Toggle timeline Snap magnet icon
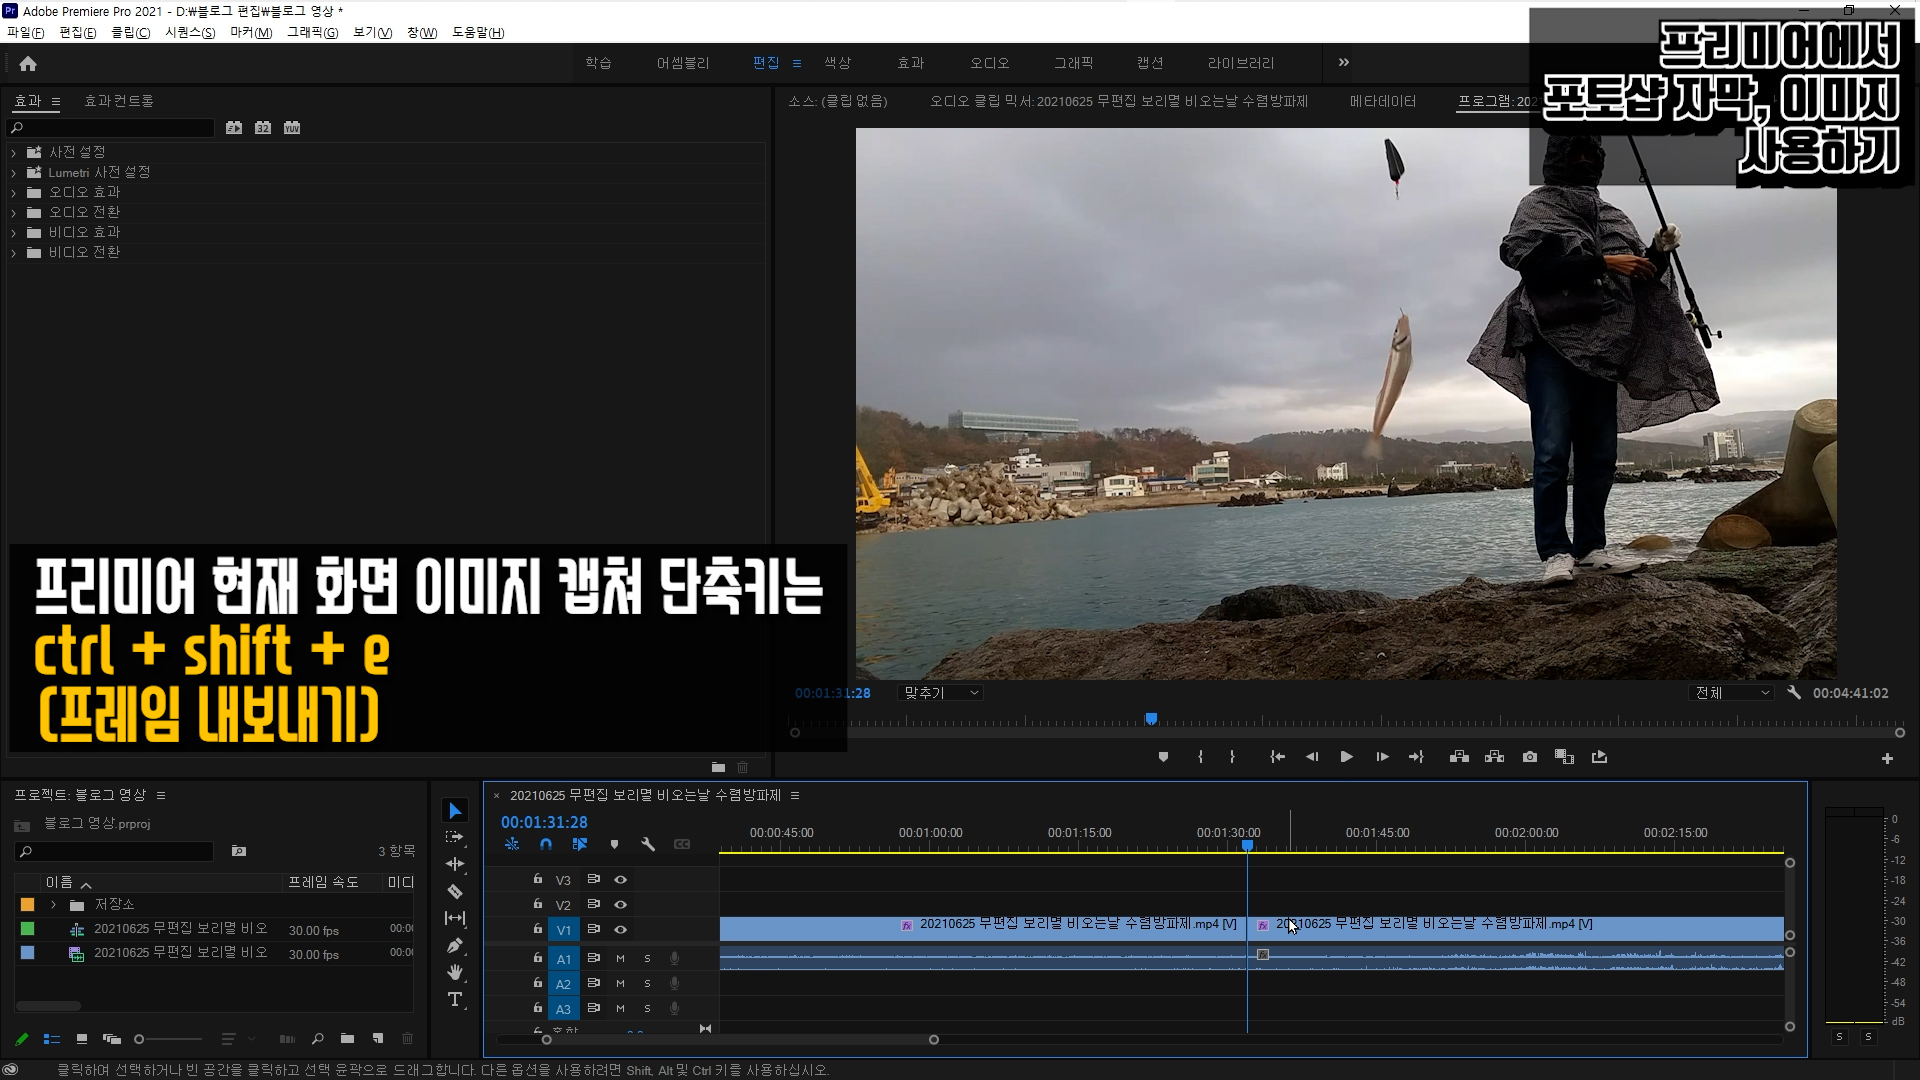Image resolution: width=1920 pixels, height=1080 pixels. click(546, 844)
